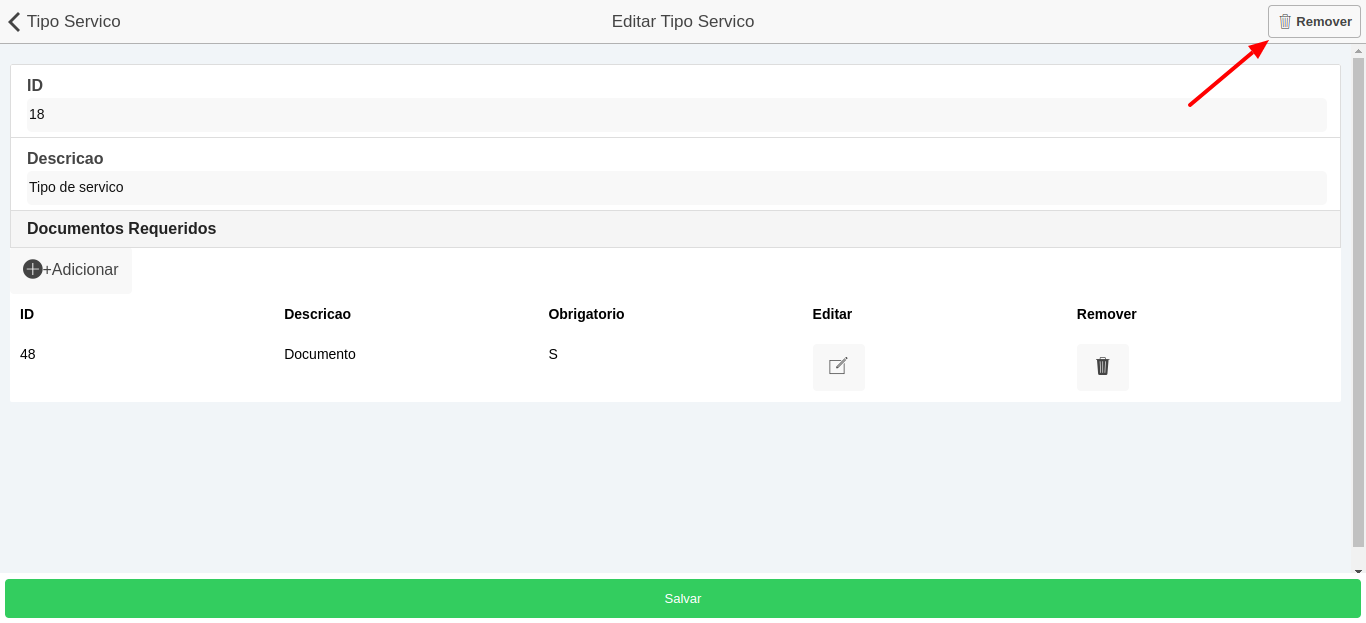This screenshot has width=1366, height=623.
Task: Click the scrollbar down arrow
Action: (1358, 572)
